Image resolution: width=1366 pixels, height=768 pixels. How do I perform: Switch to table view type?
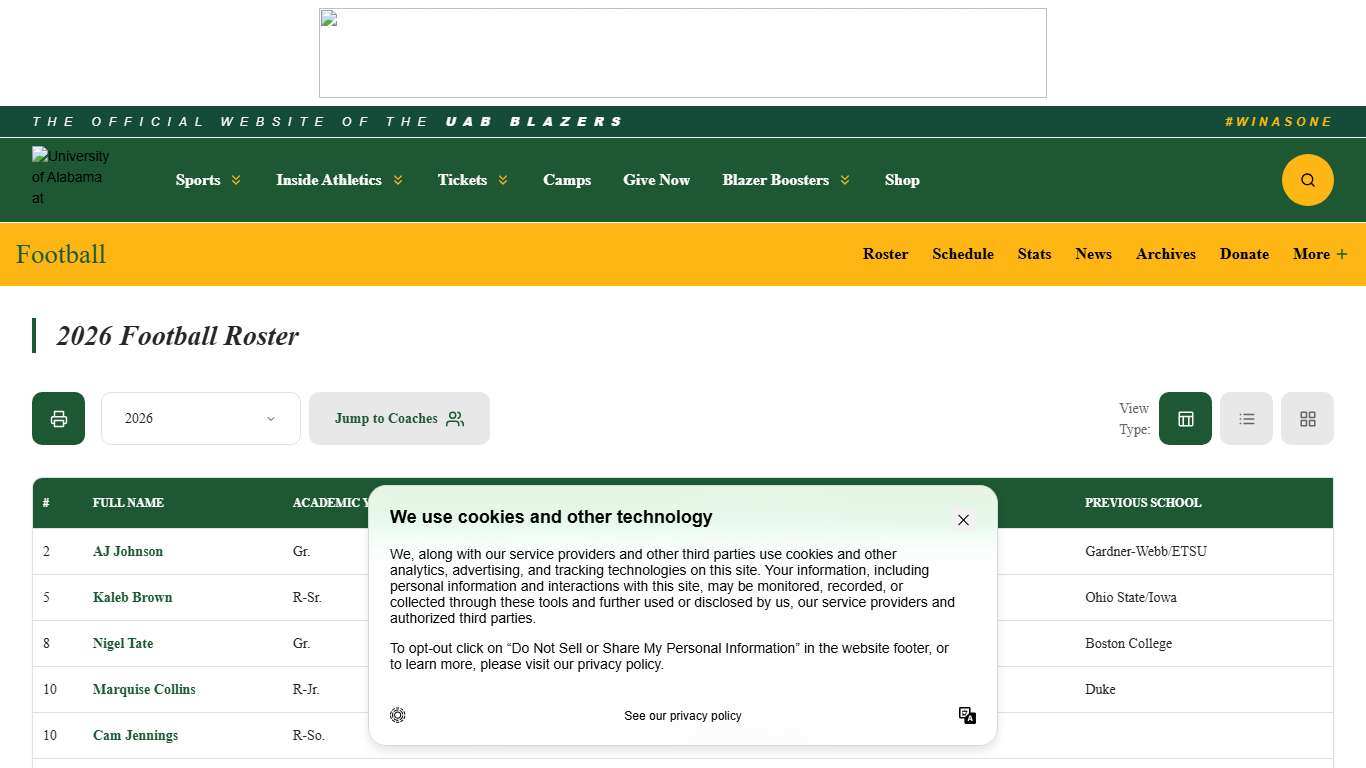coord(1185,418)
